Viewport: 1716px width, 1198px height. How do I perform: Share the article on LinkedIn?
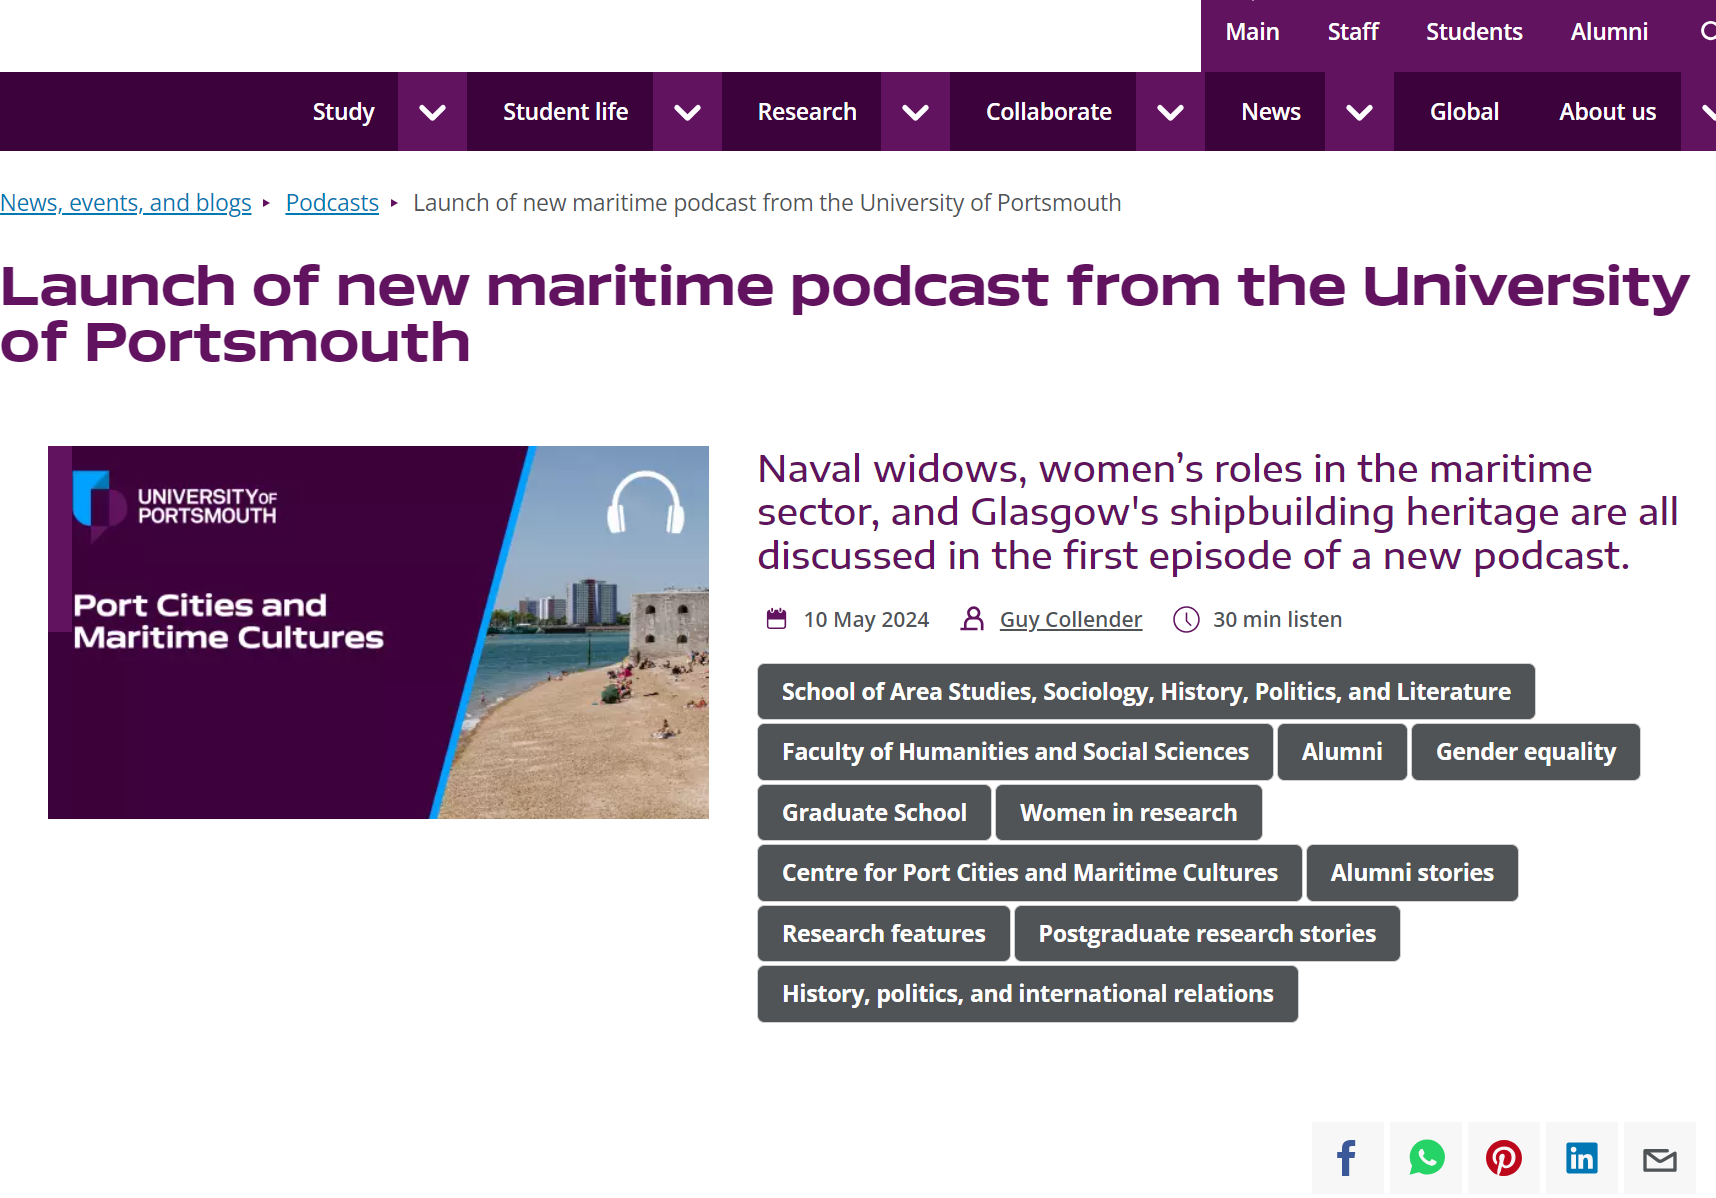[x=1581, y=1158]
